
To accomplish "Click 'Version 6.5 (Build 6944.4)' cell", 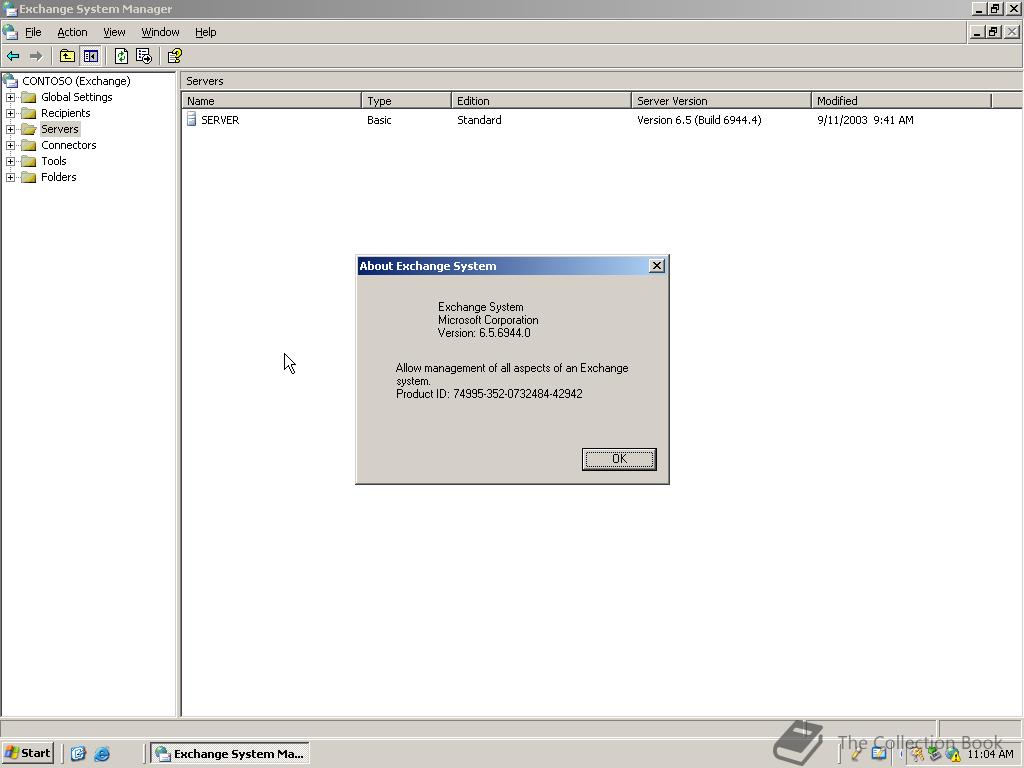I will click(699, 120).
